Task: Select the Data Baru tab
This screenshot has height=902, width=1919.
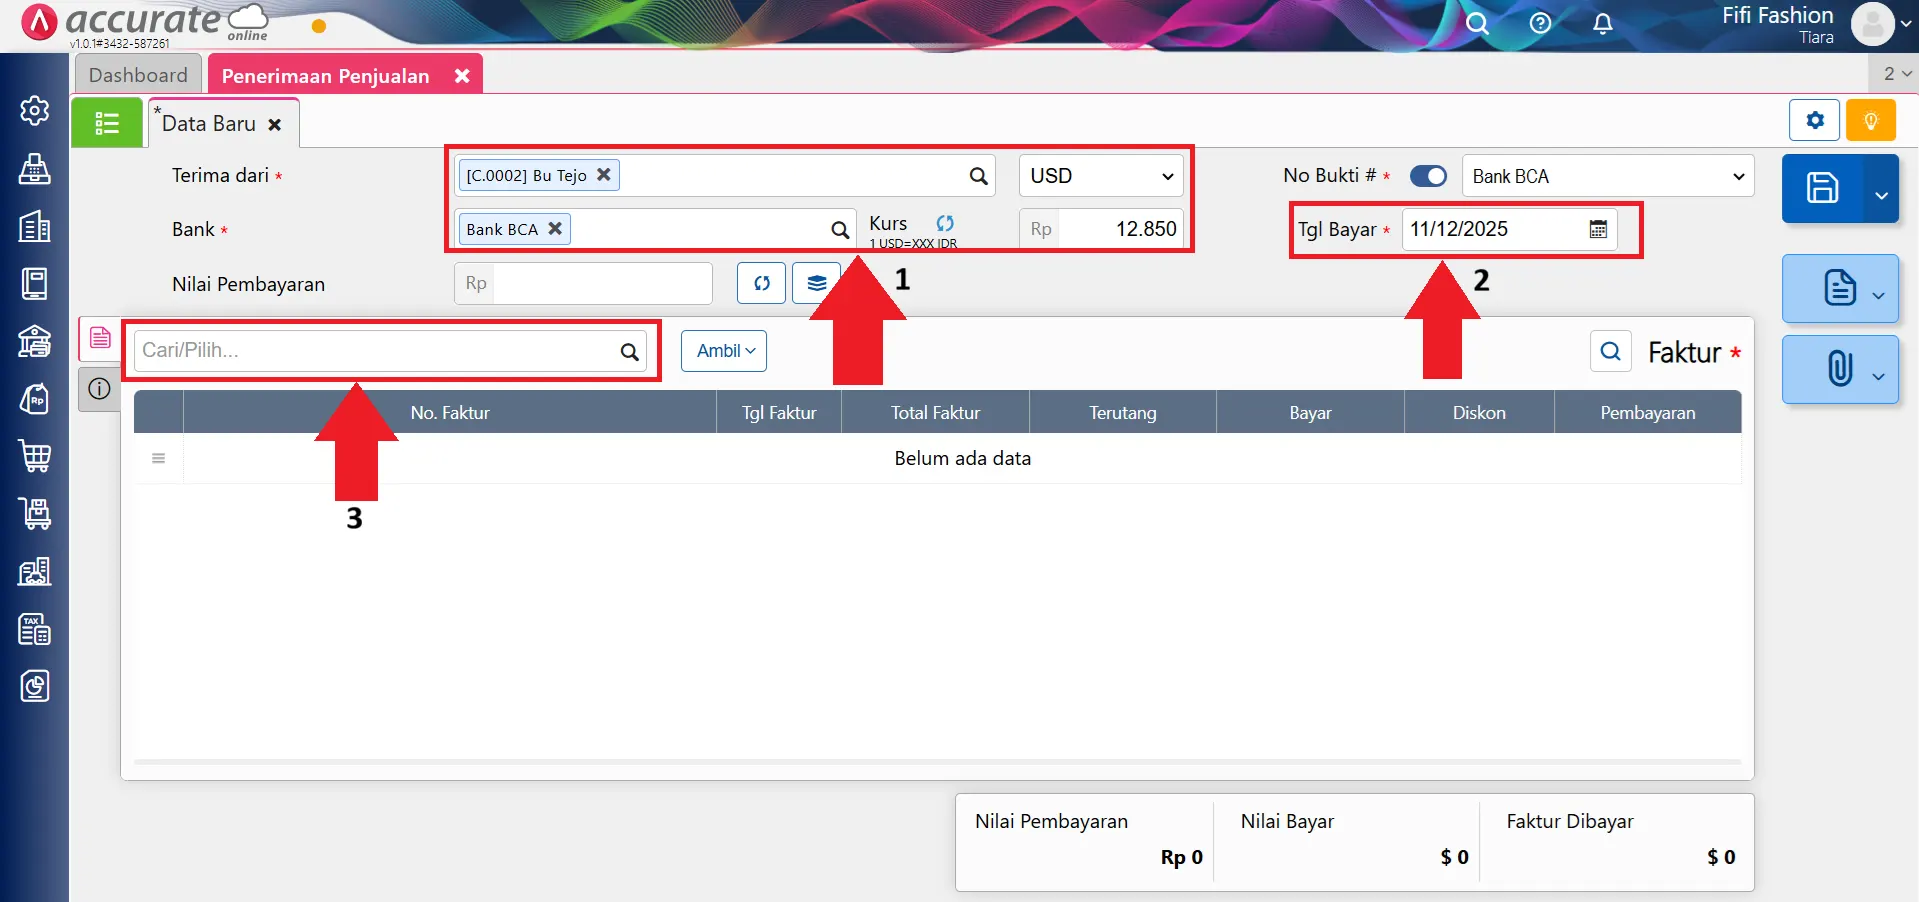Action: point(209,124)
